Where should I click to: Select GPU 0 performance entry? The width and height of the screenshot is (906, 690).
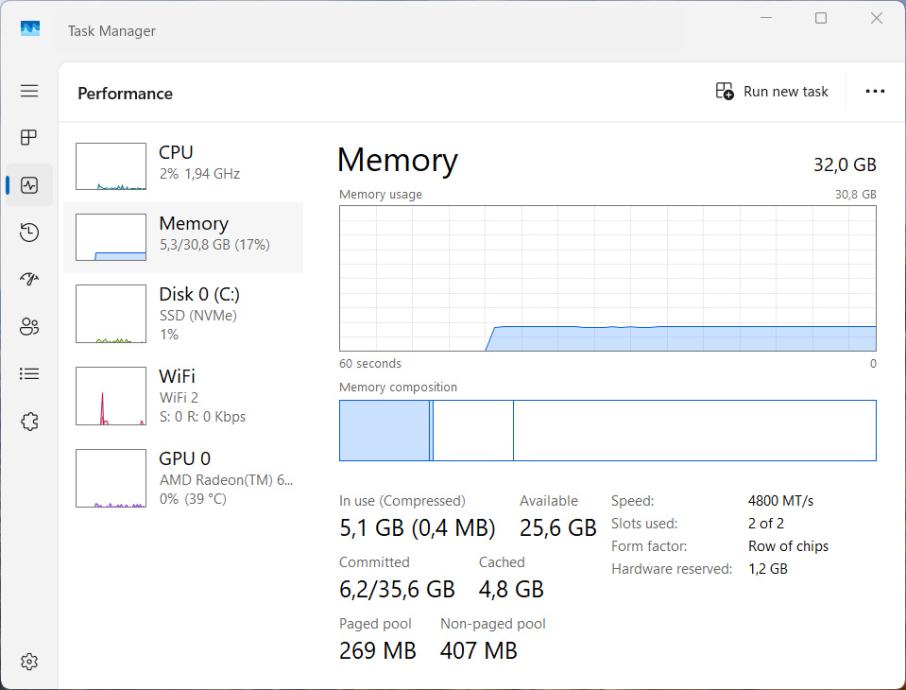(183, 477)
